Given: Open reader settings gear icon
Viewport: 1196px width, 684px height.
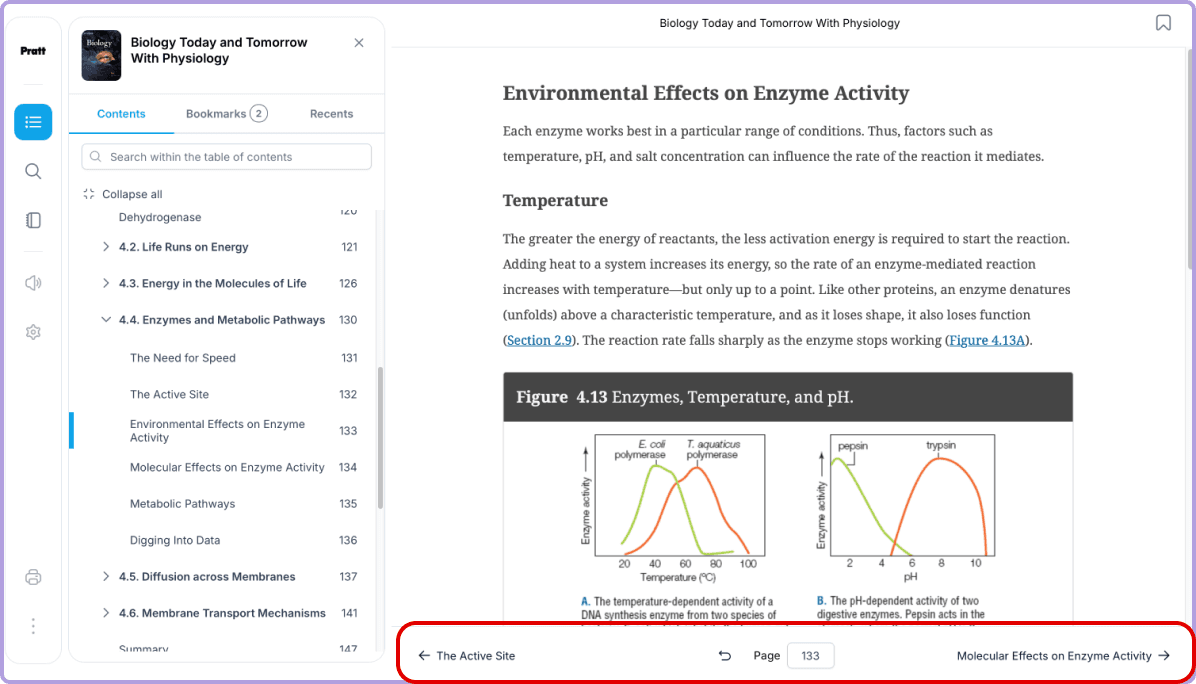Looking at the screenshot, I should coord(33,332).
